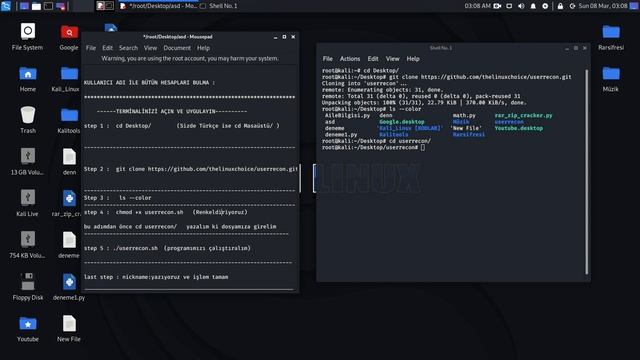Click the 'Step 3 : ls --color' line
This screenshot has height=360, width=640.
click(x=118, y=198)
